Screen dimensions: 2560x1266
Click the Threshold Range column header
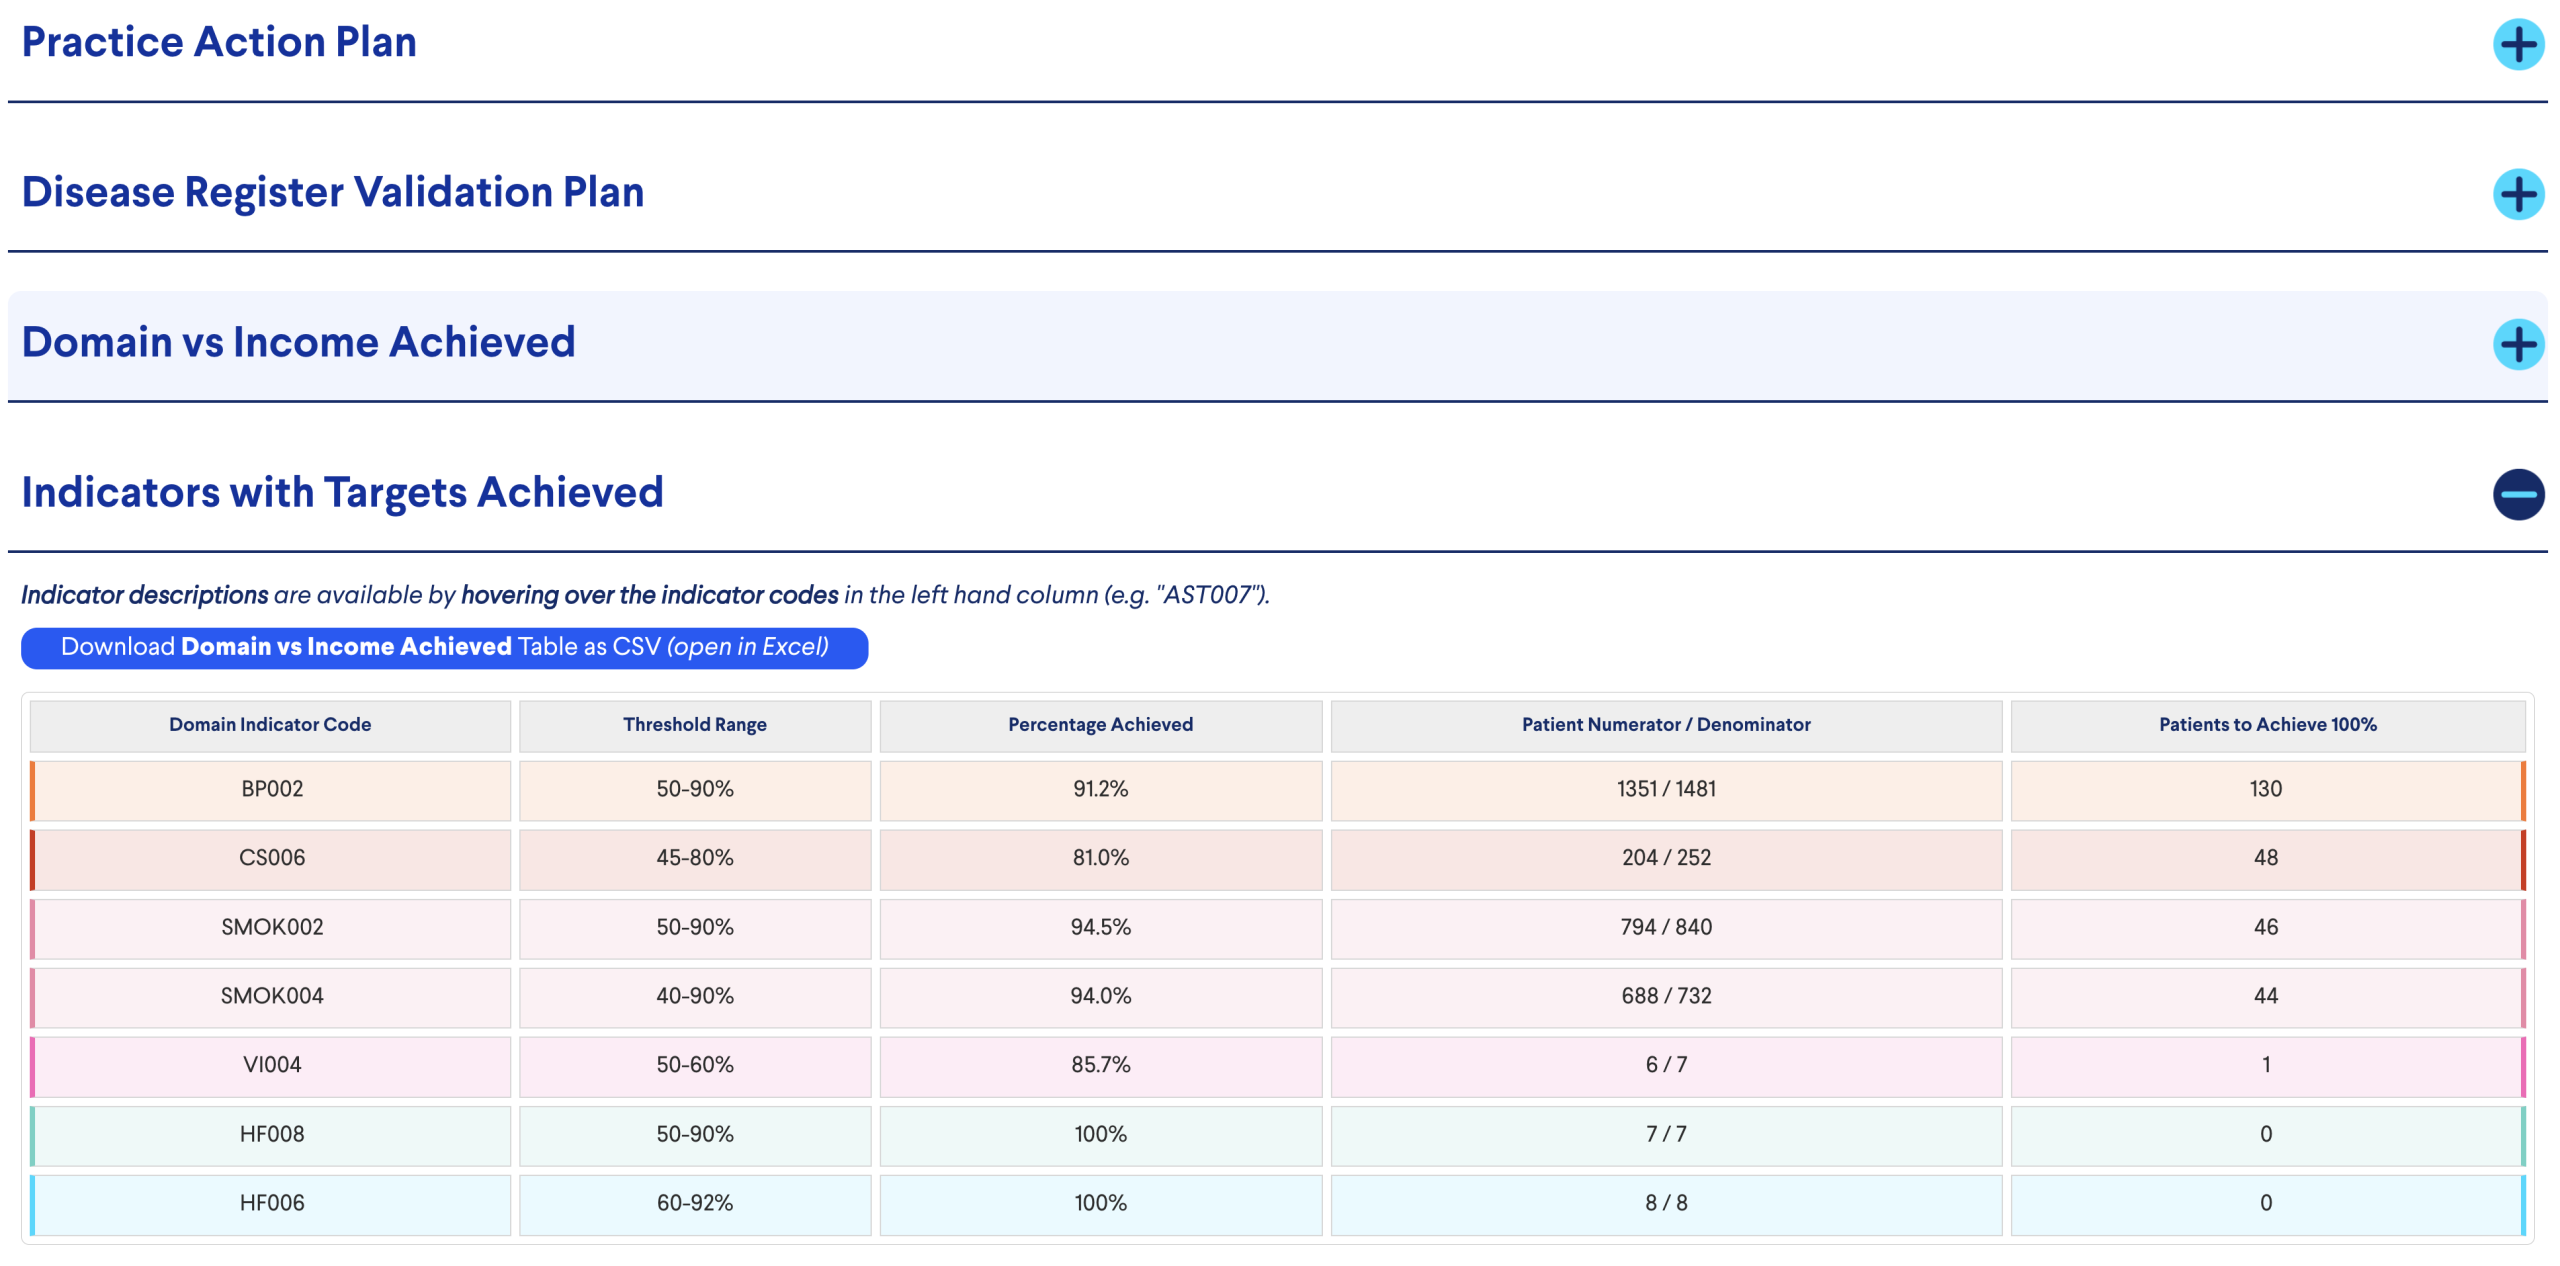694,725
